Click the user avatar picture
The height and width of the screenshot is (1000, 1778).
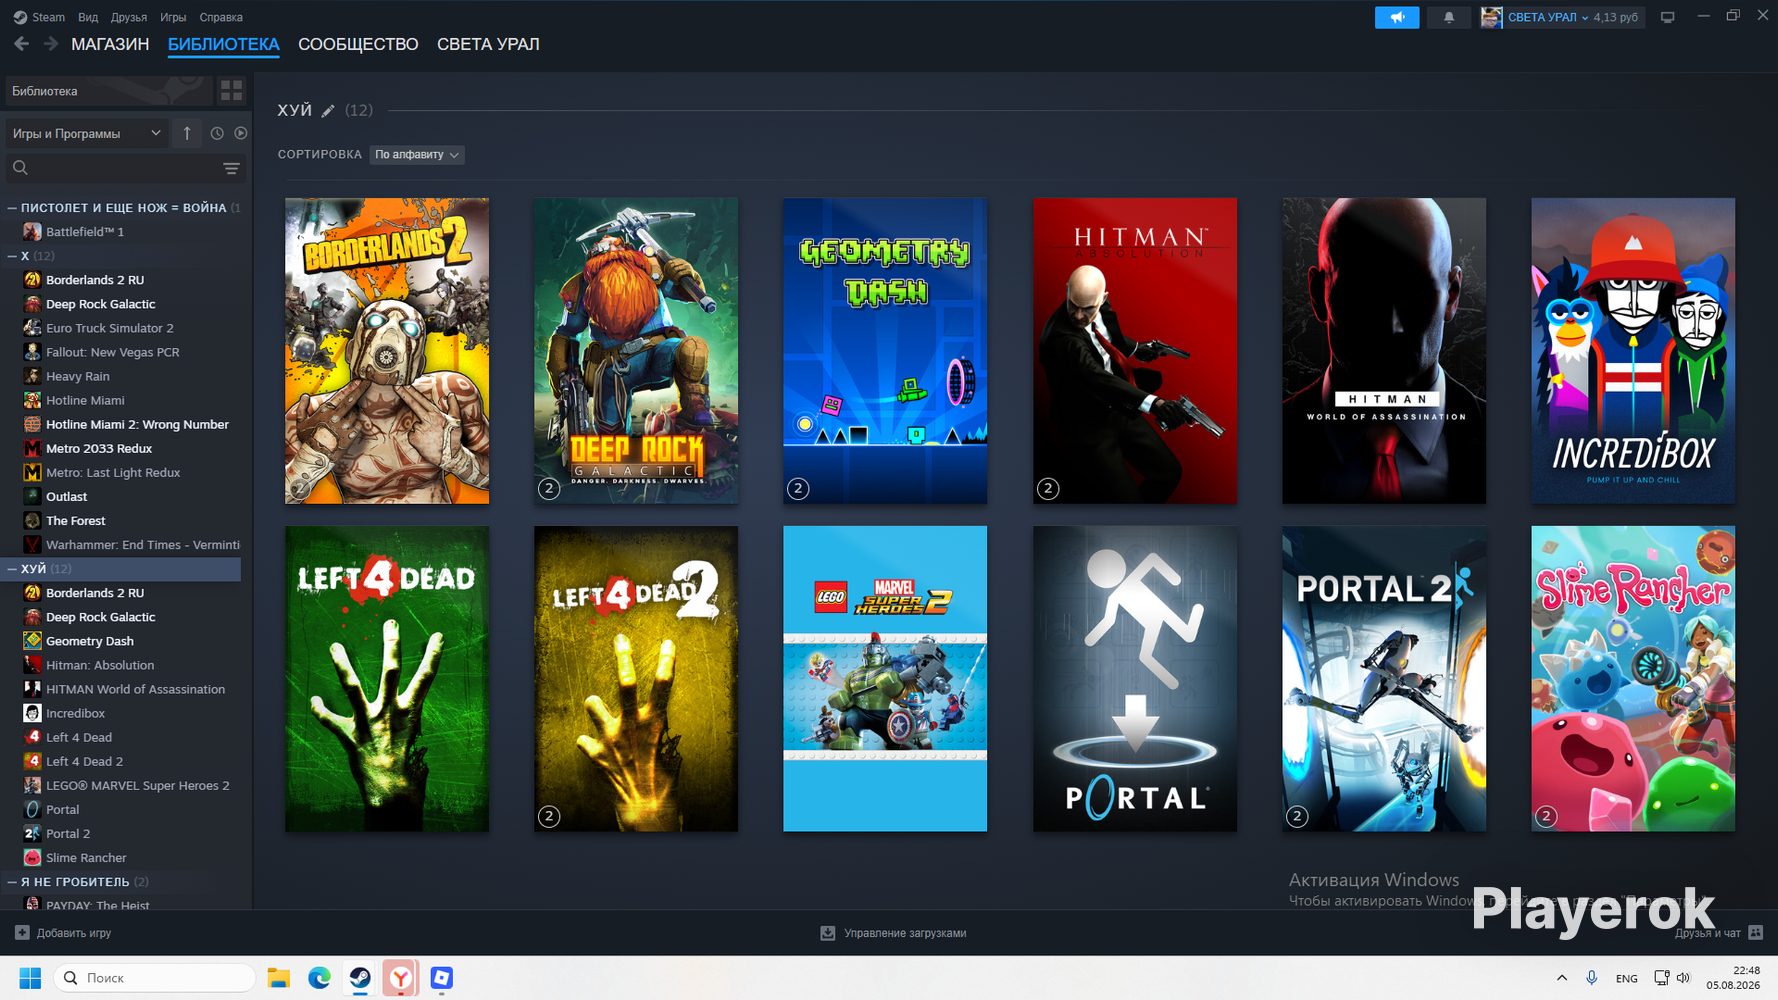[1491, 17]
